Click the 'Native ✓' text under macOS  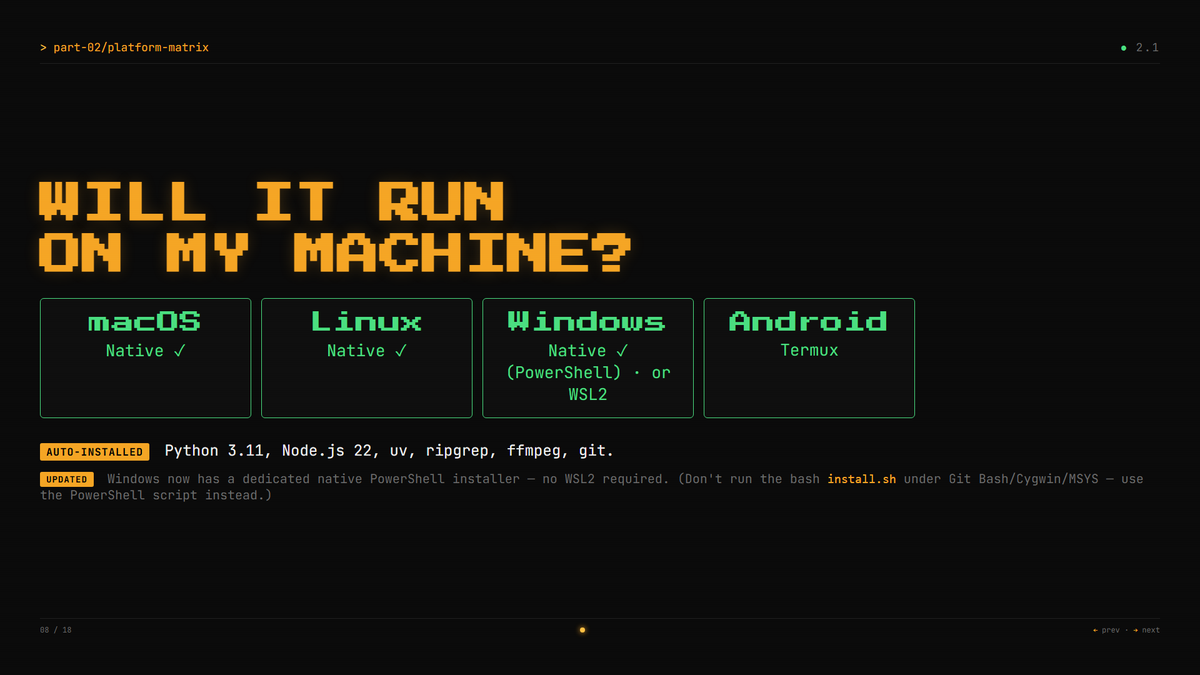[x=146, y=351]
